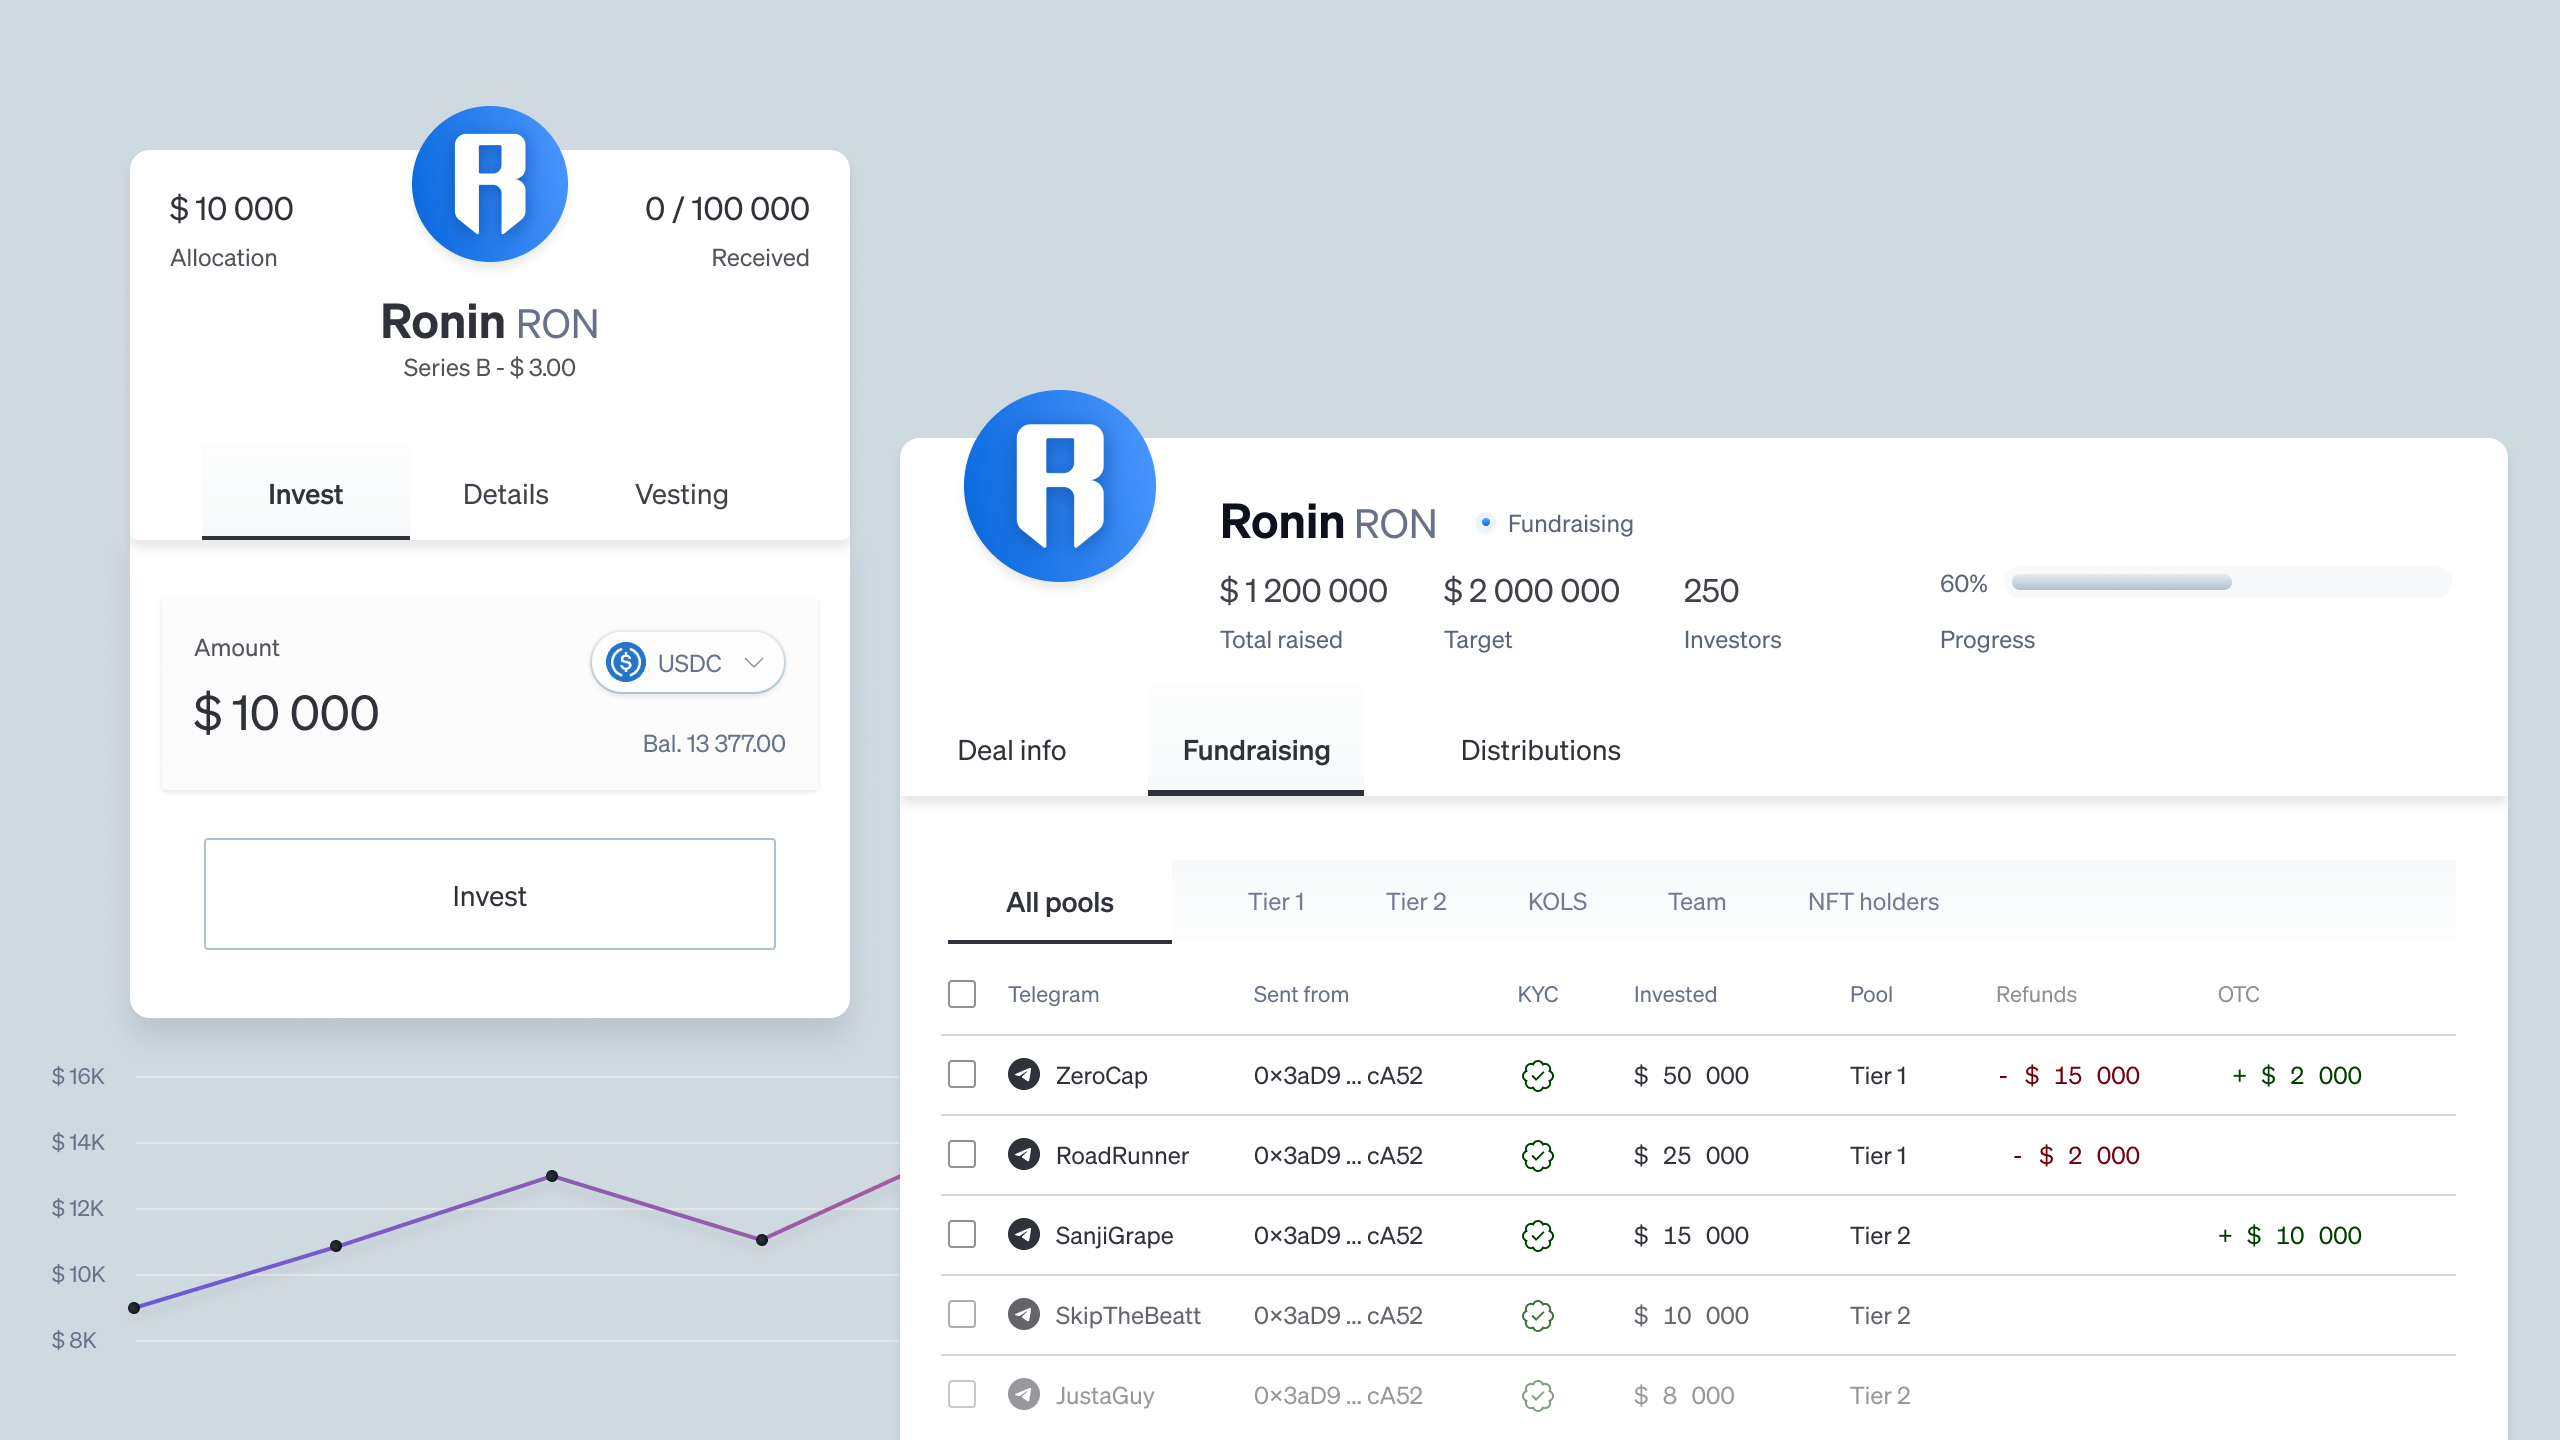Click Ronin logo on invest card
Screen dimensions: 2560x1440
490,184
